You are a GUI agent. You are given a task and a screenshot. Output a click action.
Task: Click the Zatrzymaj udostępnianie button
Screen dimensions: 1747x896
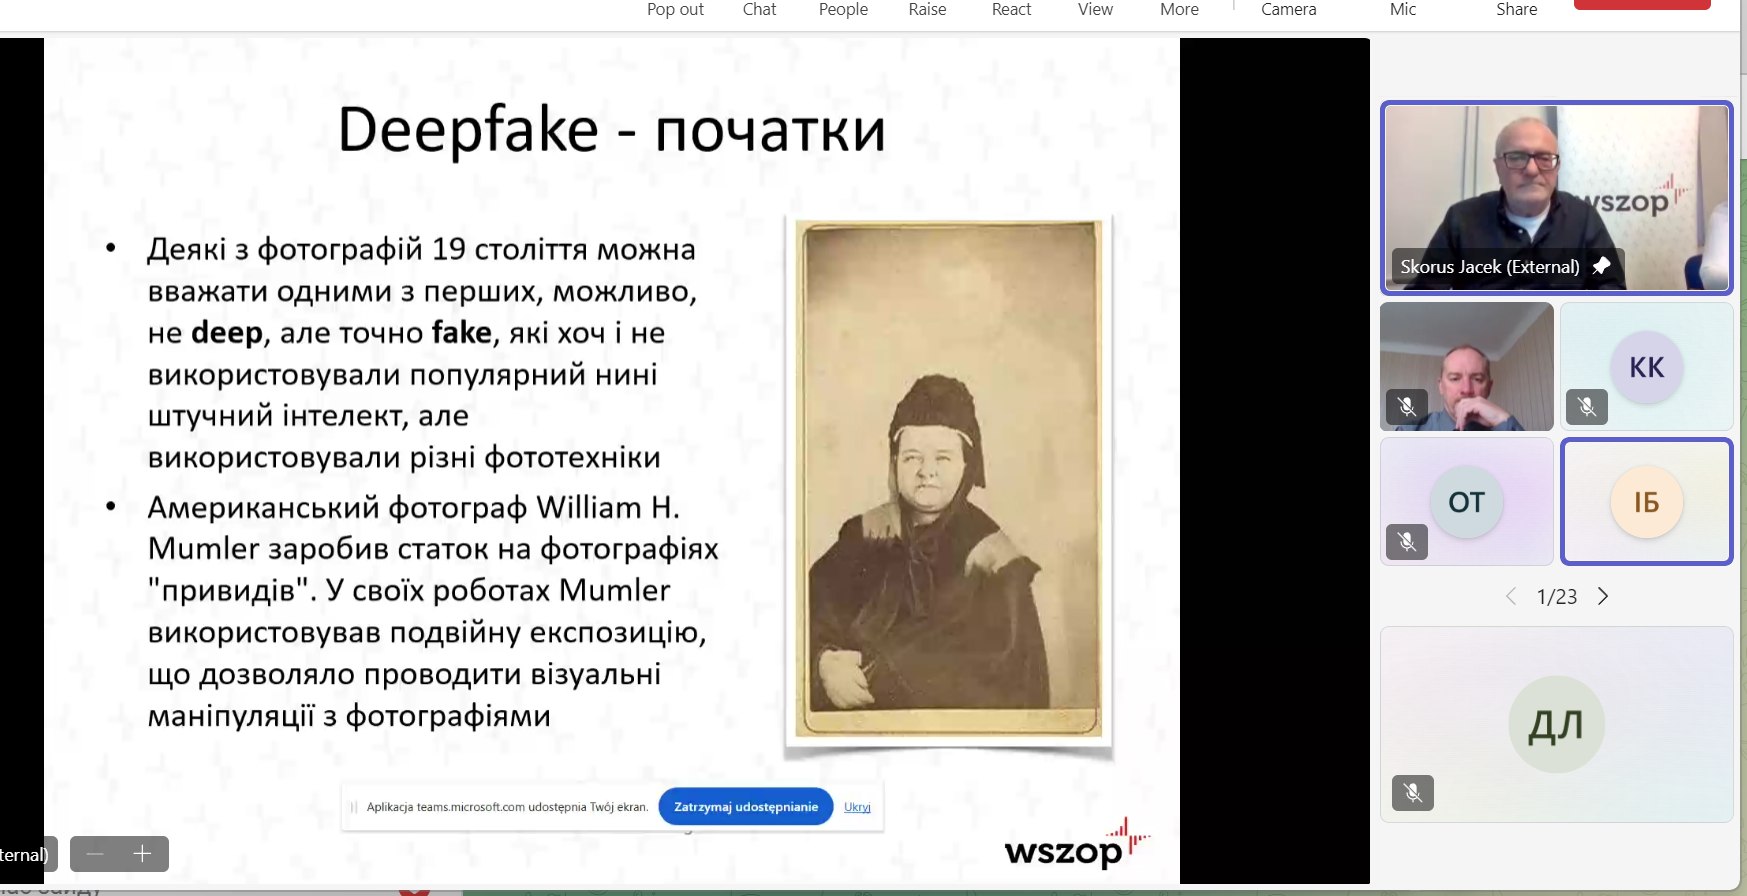pyautogui.click(x=746, y=807)
